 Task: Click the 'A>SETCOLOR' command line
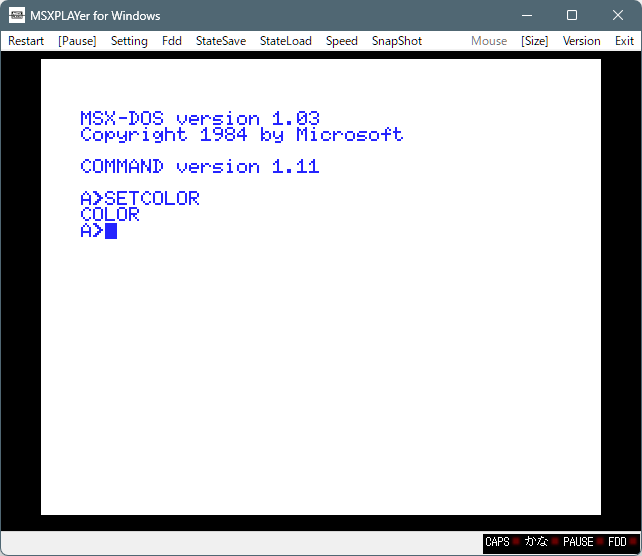[140, 199]
